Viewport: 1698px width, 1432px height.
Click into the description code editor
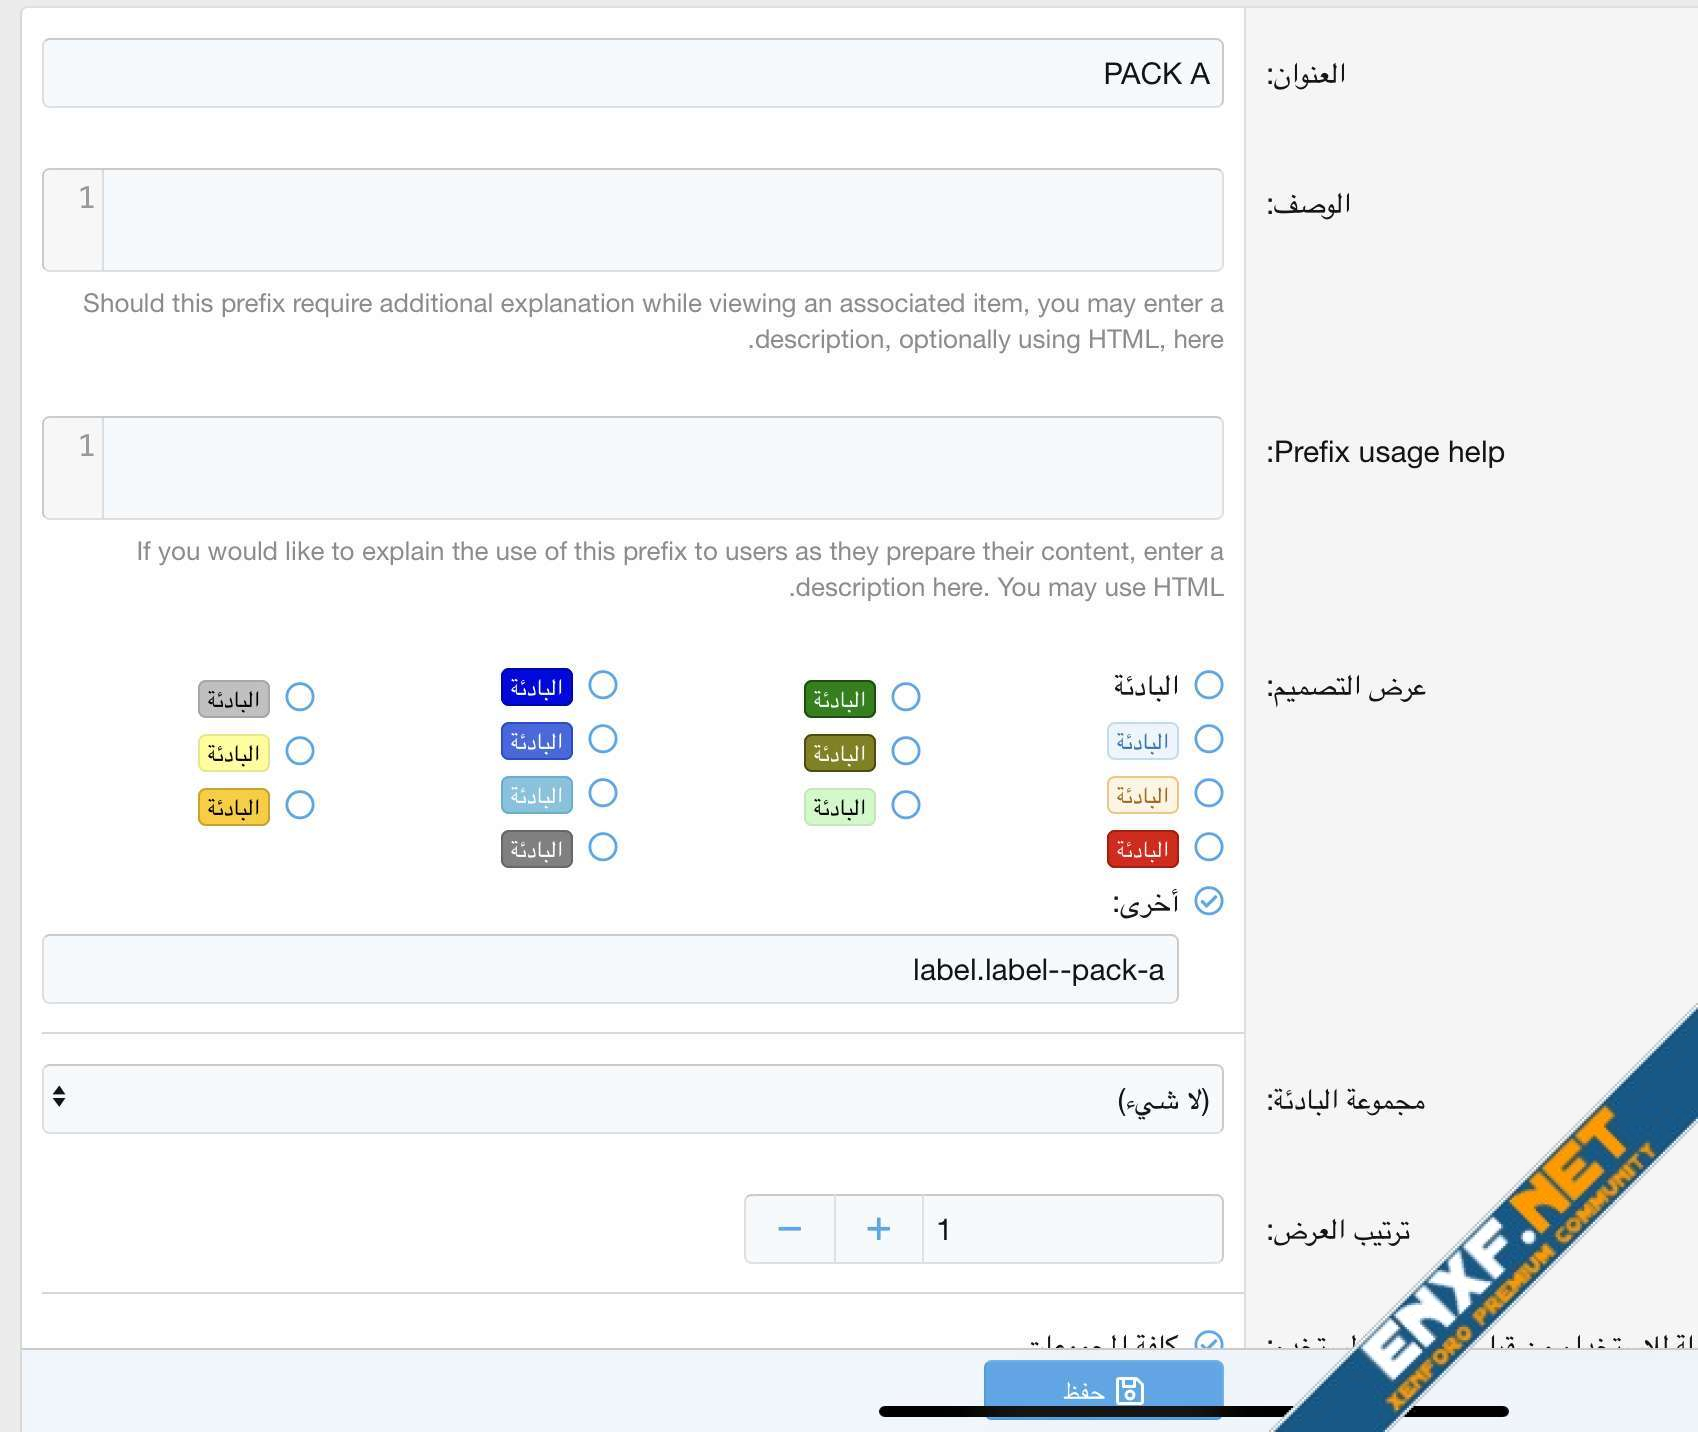click(x=662, y=220)
